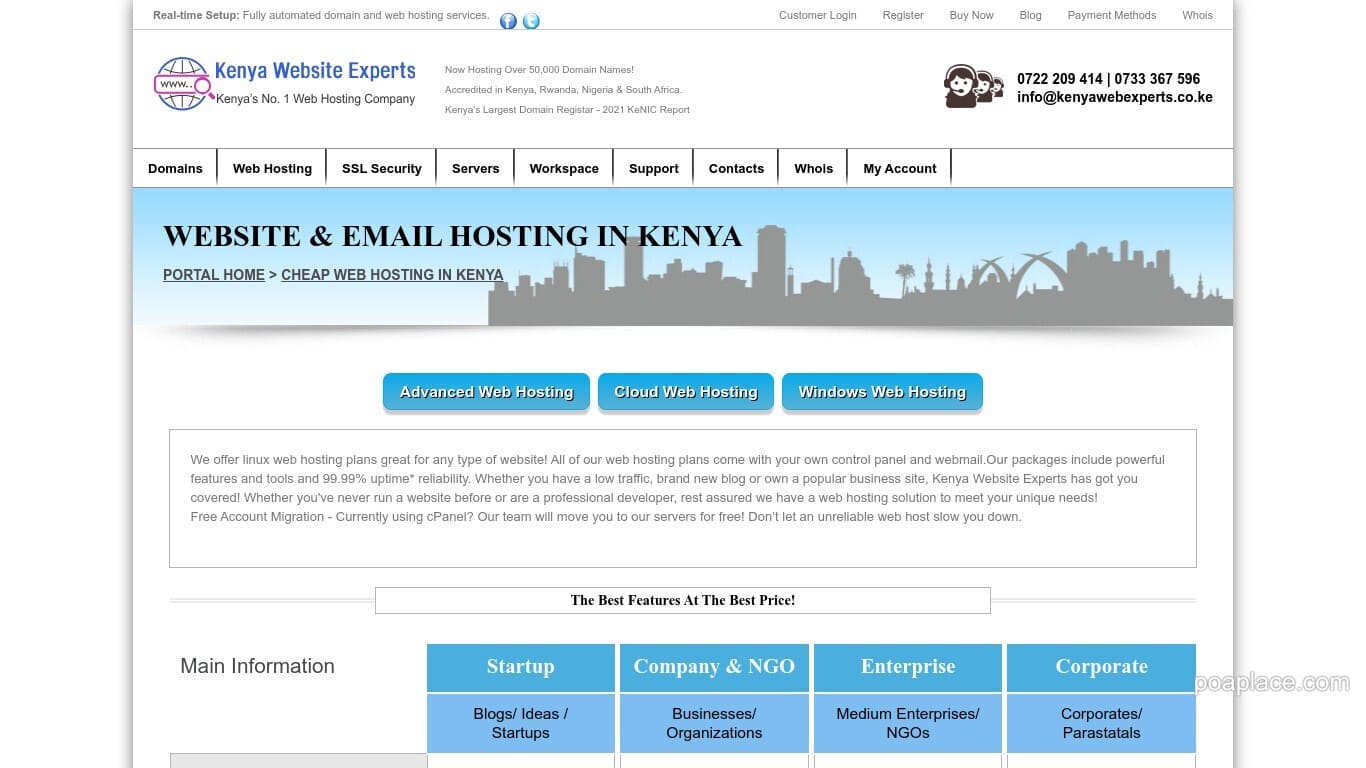Screen dimensions: 1366x768
Task: Navigate to PORTAL HOME breadcrumb
Action: click(213, 274)
